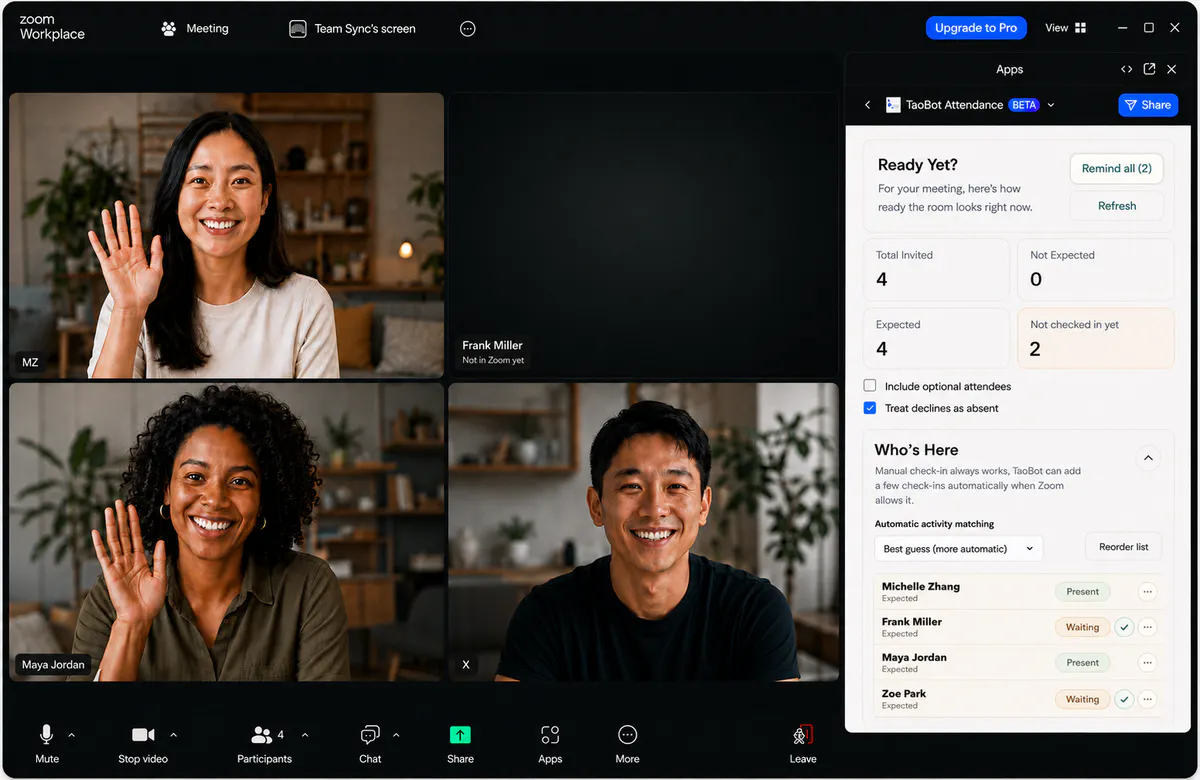Click the BETA badge
The height and width of the screenshot is (780, 1200).
1024,105
